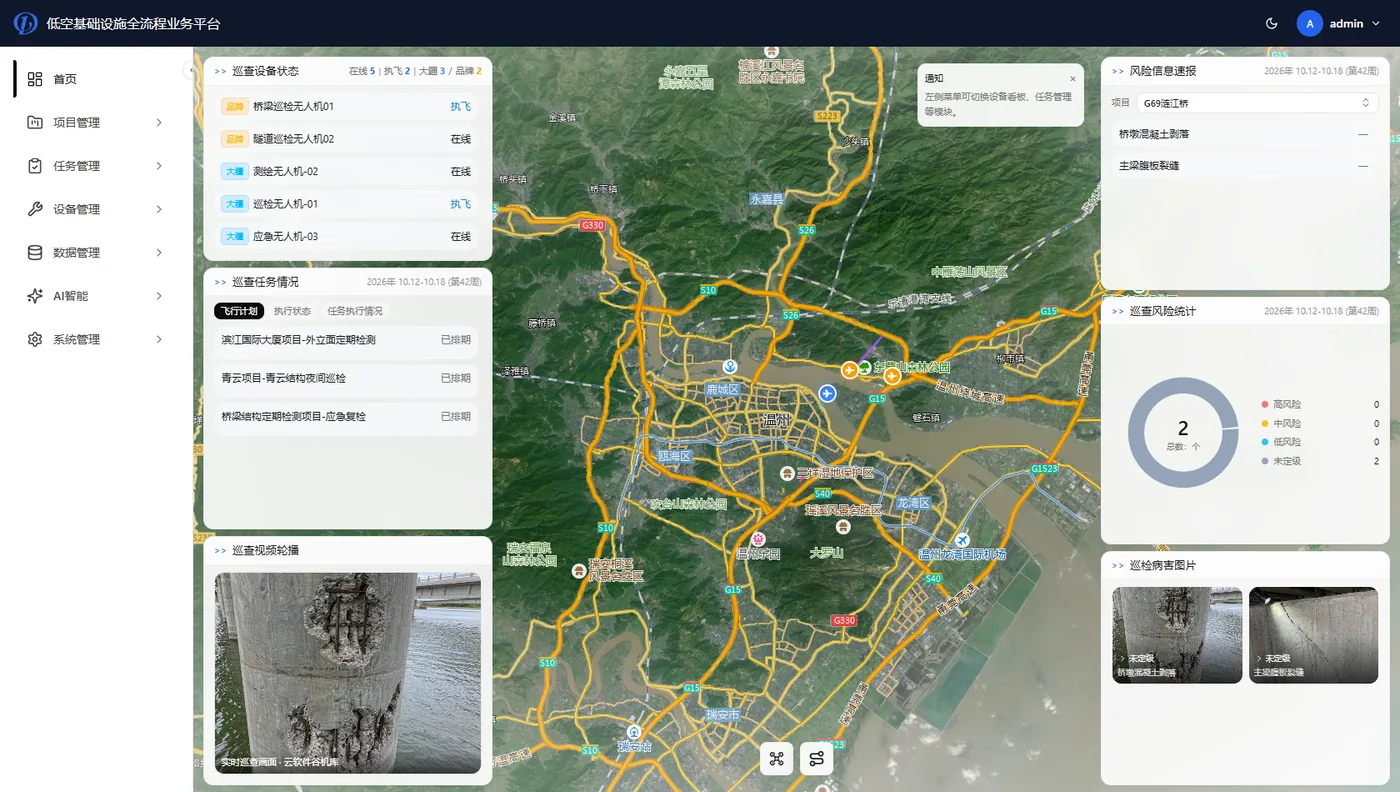The width and height of the screenshot is (1400, 792).
Task: Click the drone icon button below the map
Action: tap(776, 759)
